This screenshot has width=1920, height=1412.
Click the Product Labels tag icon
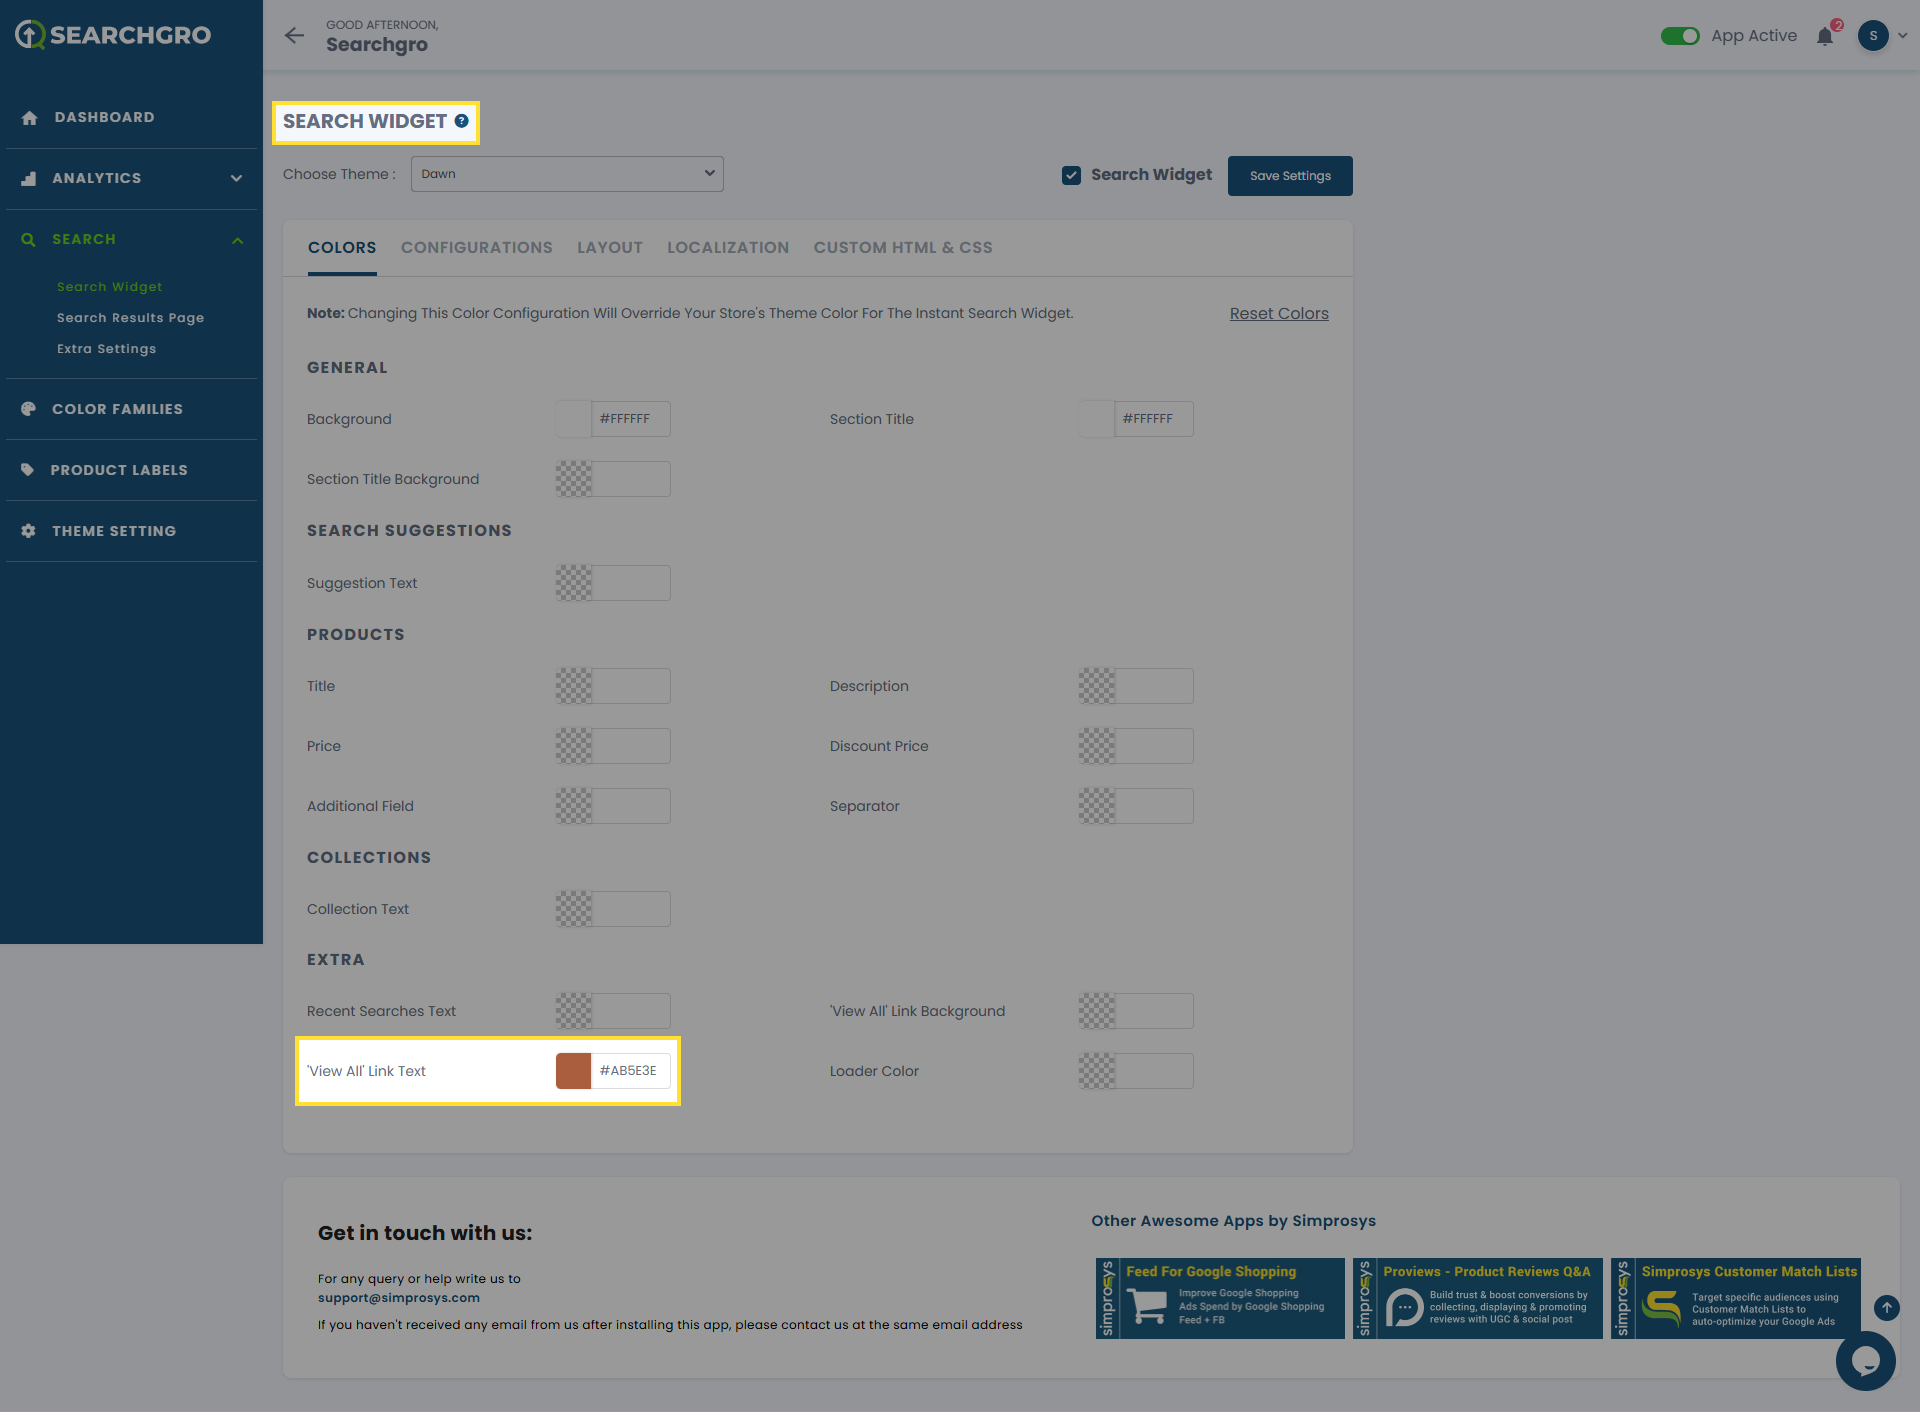pyautogui.click(x=28, y=470)
